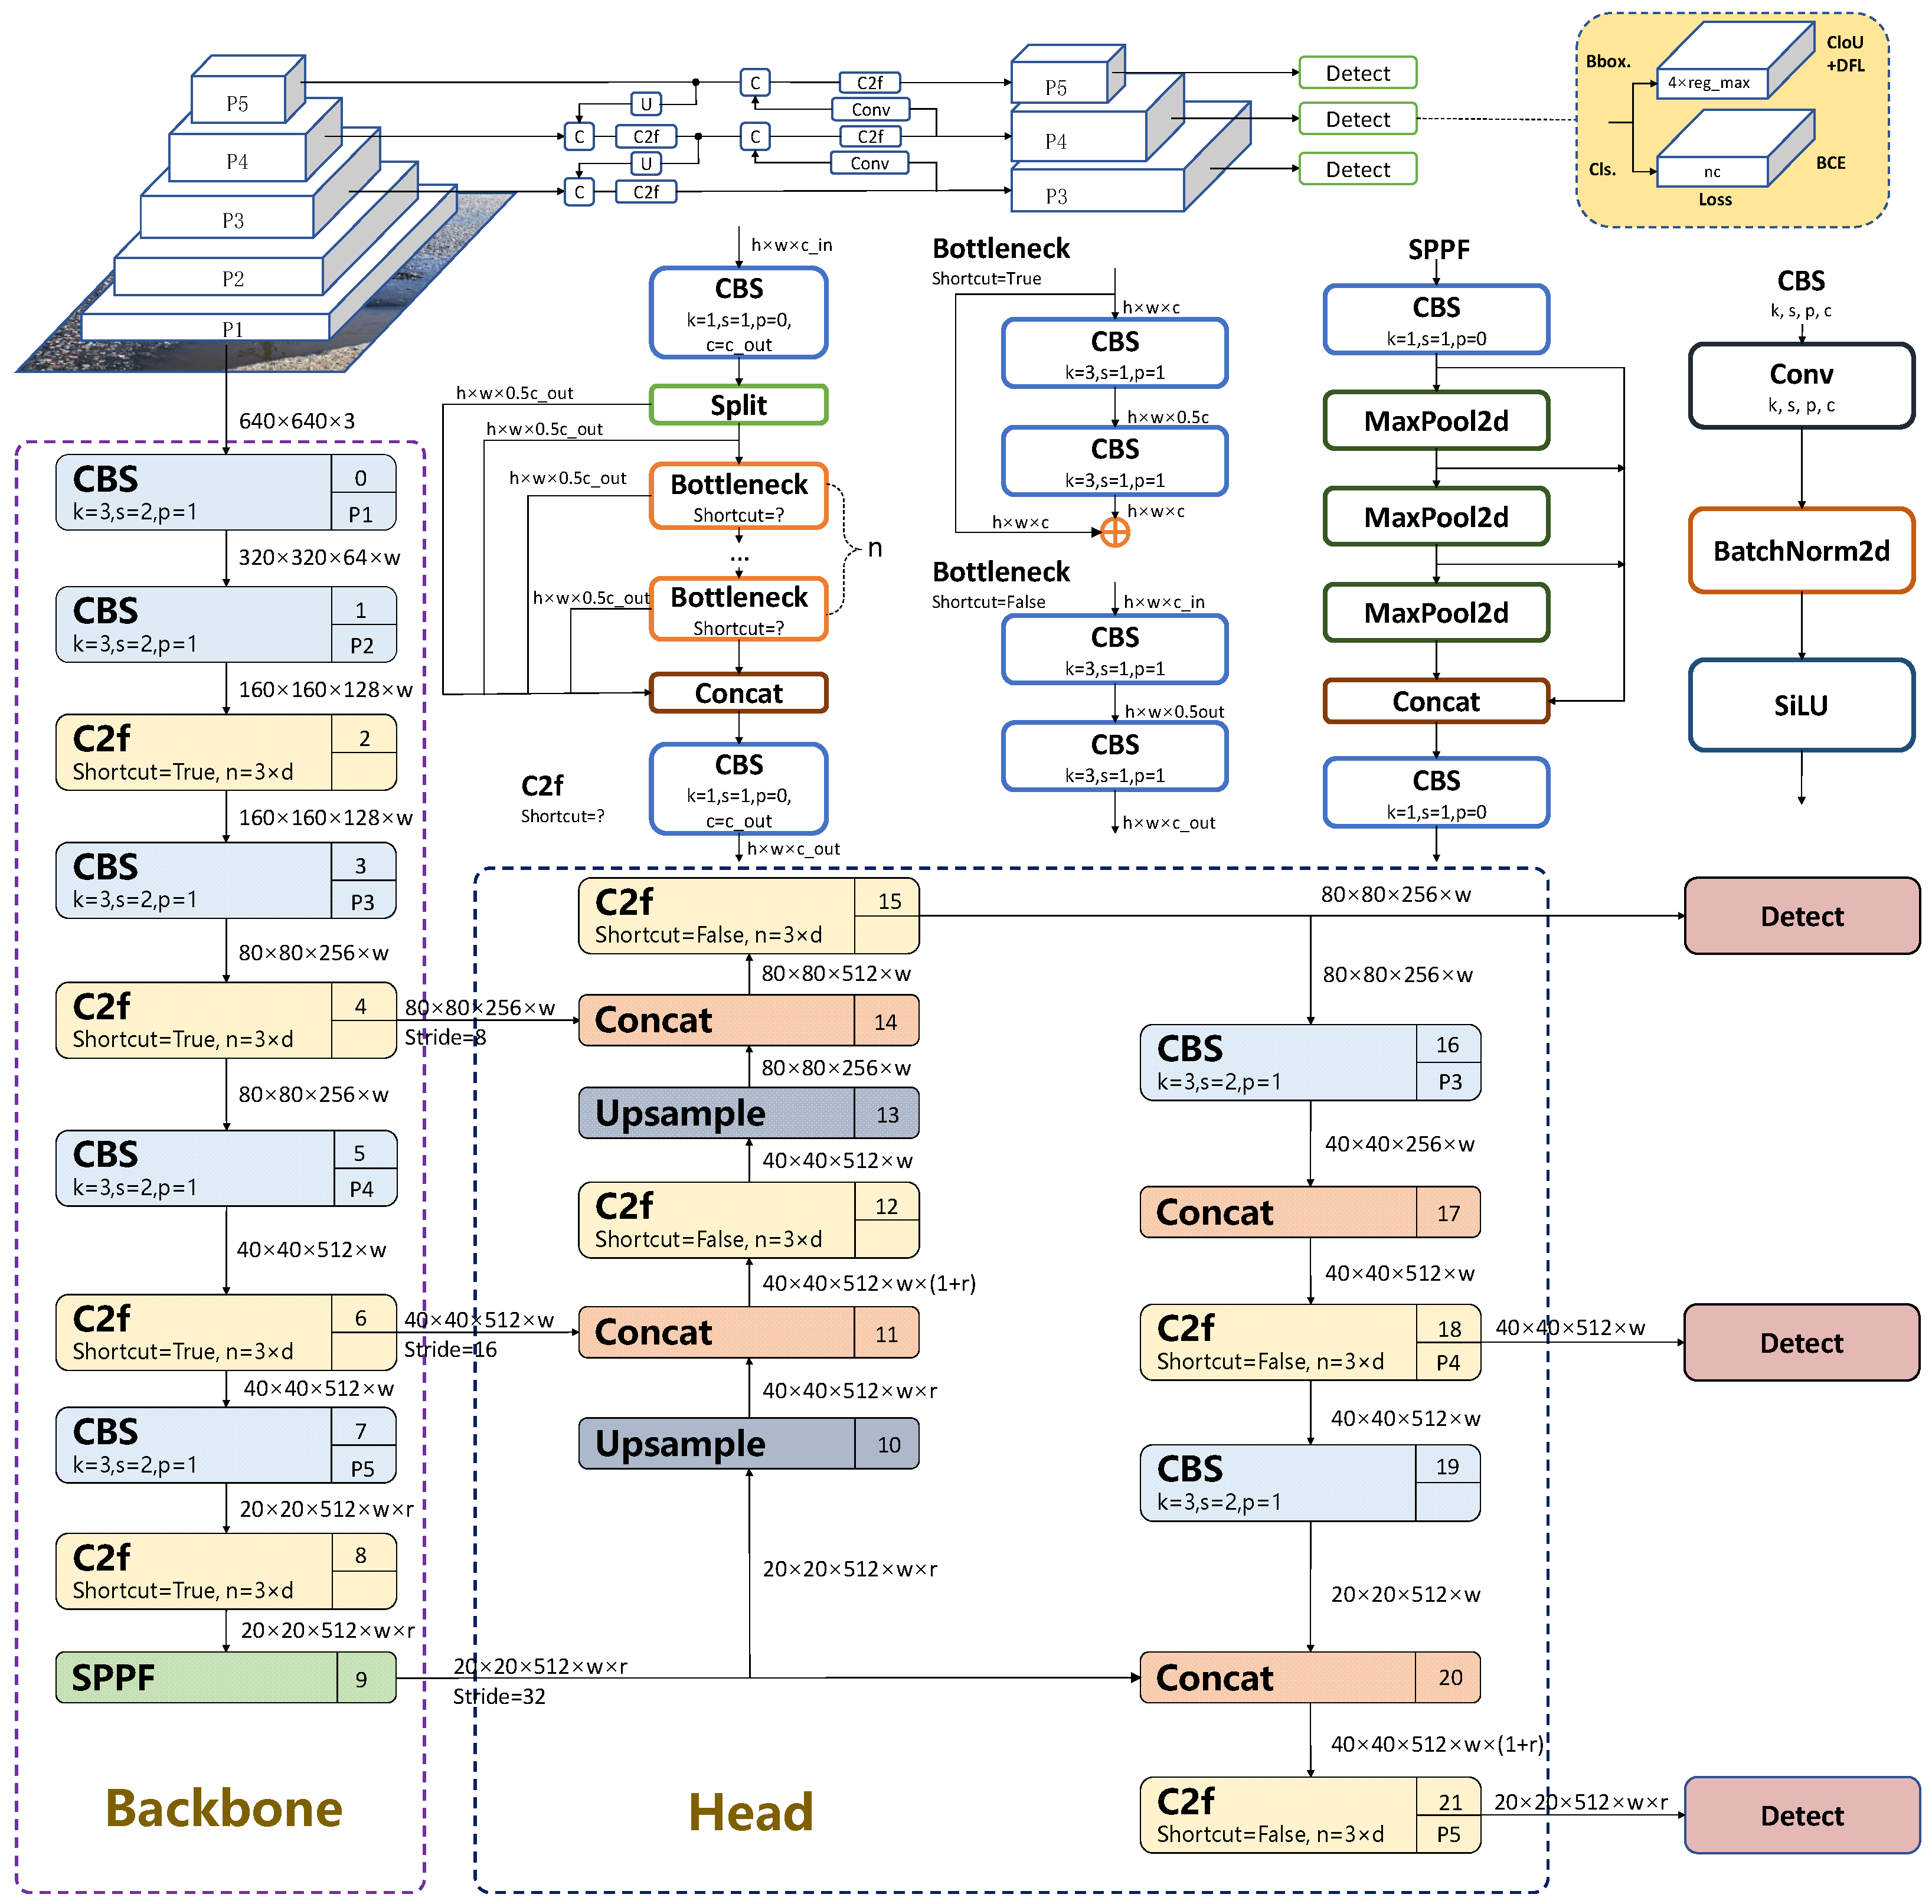Select the first CBS block labeled P1
Image resolution: width=1932 pixels, height=1904 pixels.
coord(225,492)
